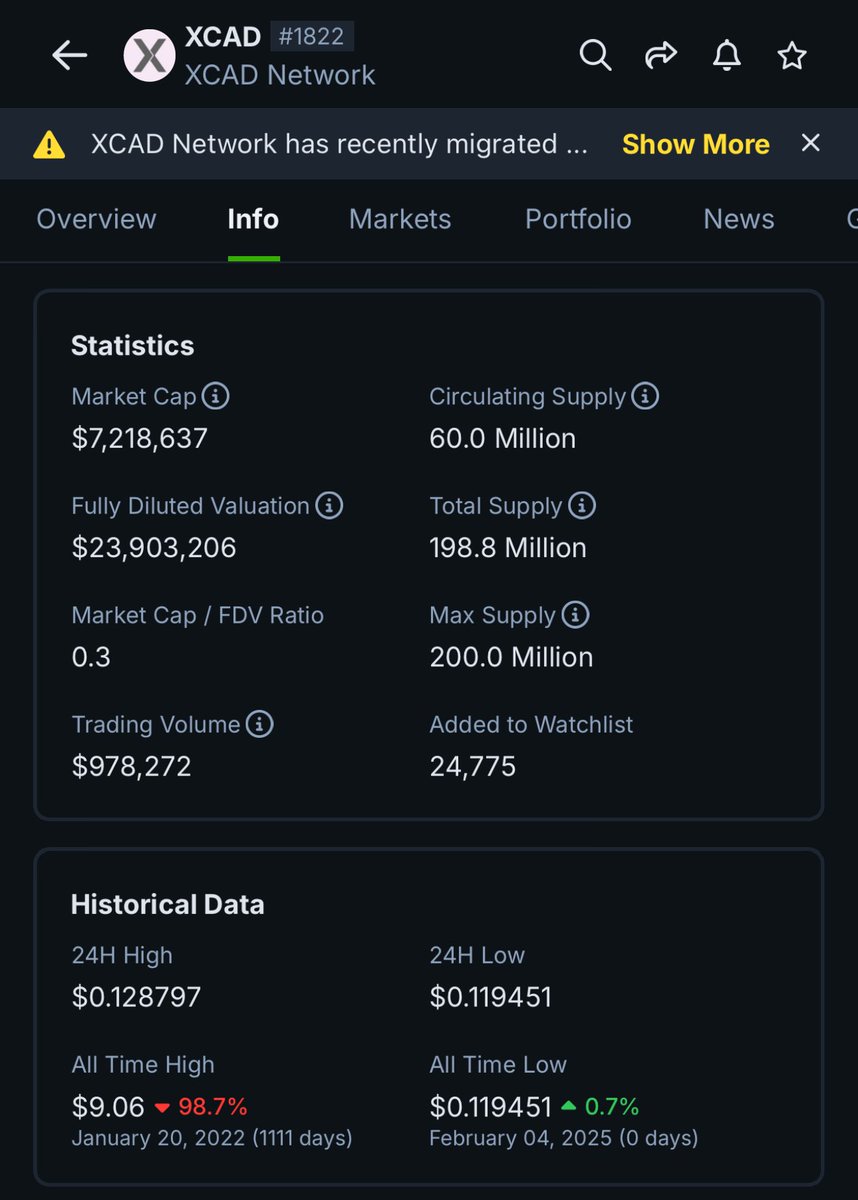The height and width of the screenshot is (1200, 858).
Task: Open the Circulating Supply info icon
Action: [x=645, y=396]
